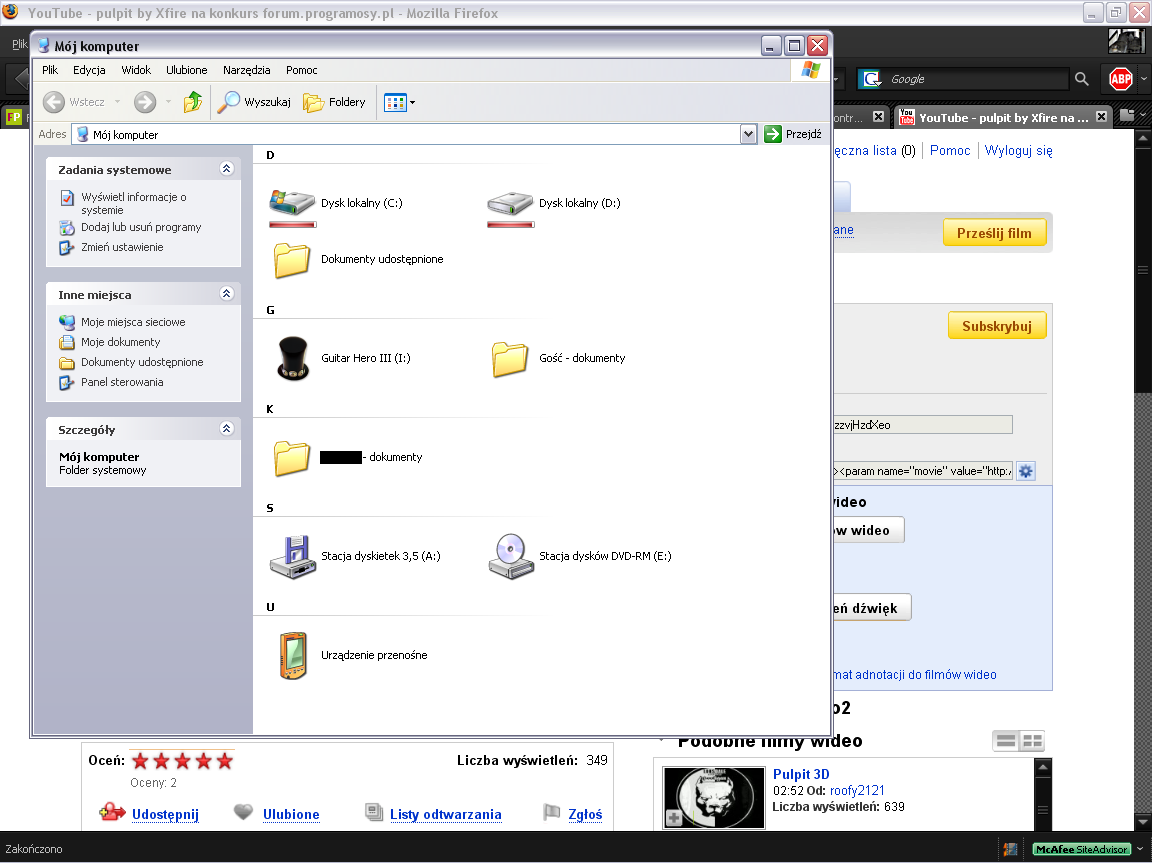Click Wyświetl informacje o systemie
1152x864 pixels.
(x=134, y=204)
